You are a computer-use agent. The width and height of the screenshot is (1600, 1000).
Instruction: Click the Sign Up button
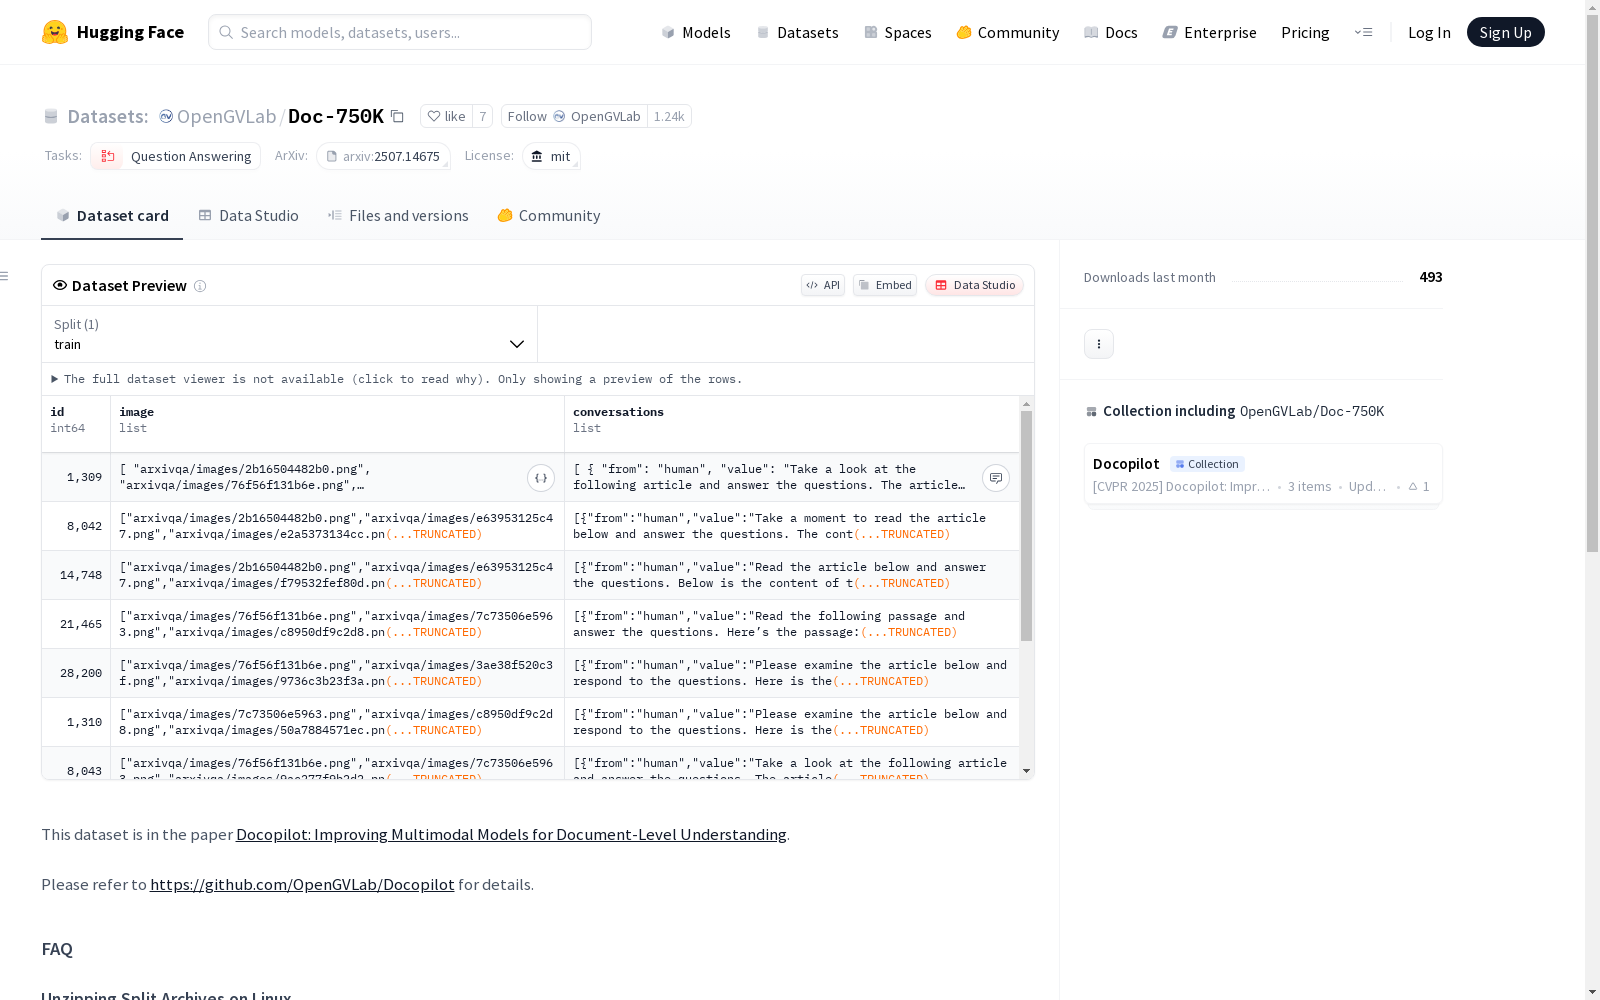[x=1505, y=32]
